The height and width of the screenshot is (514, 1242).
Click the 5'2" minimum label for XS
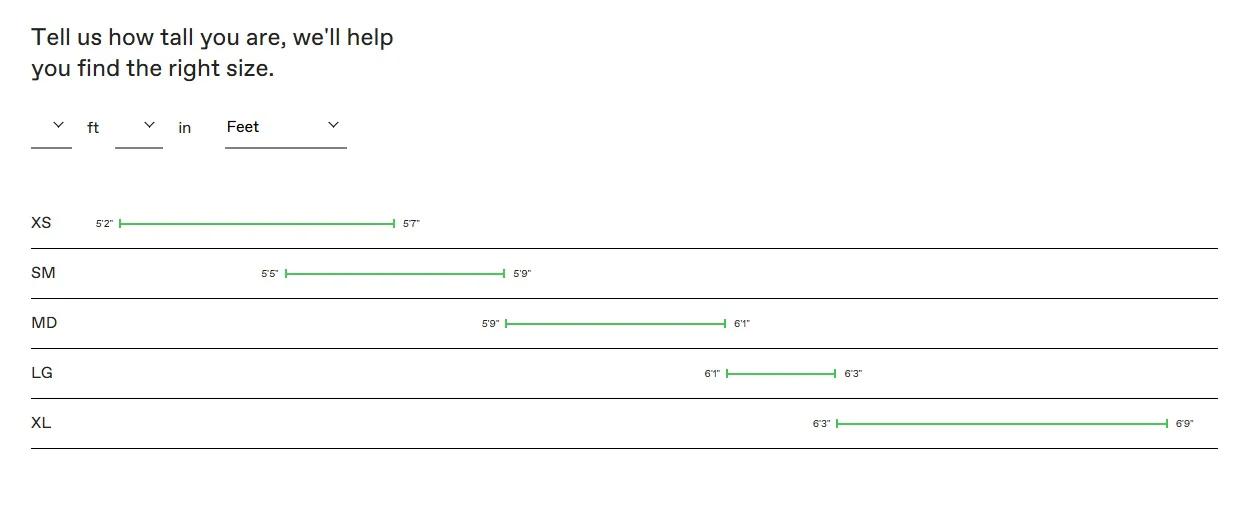[104, 224]
